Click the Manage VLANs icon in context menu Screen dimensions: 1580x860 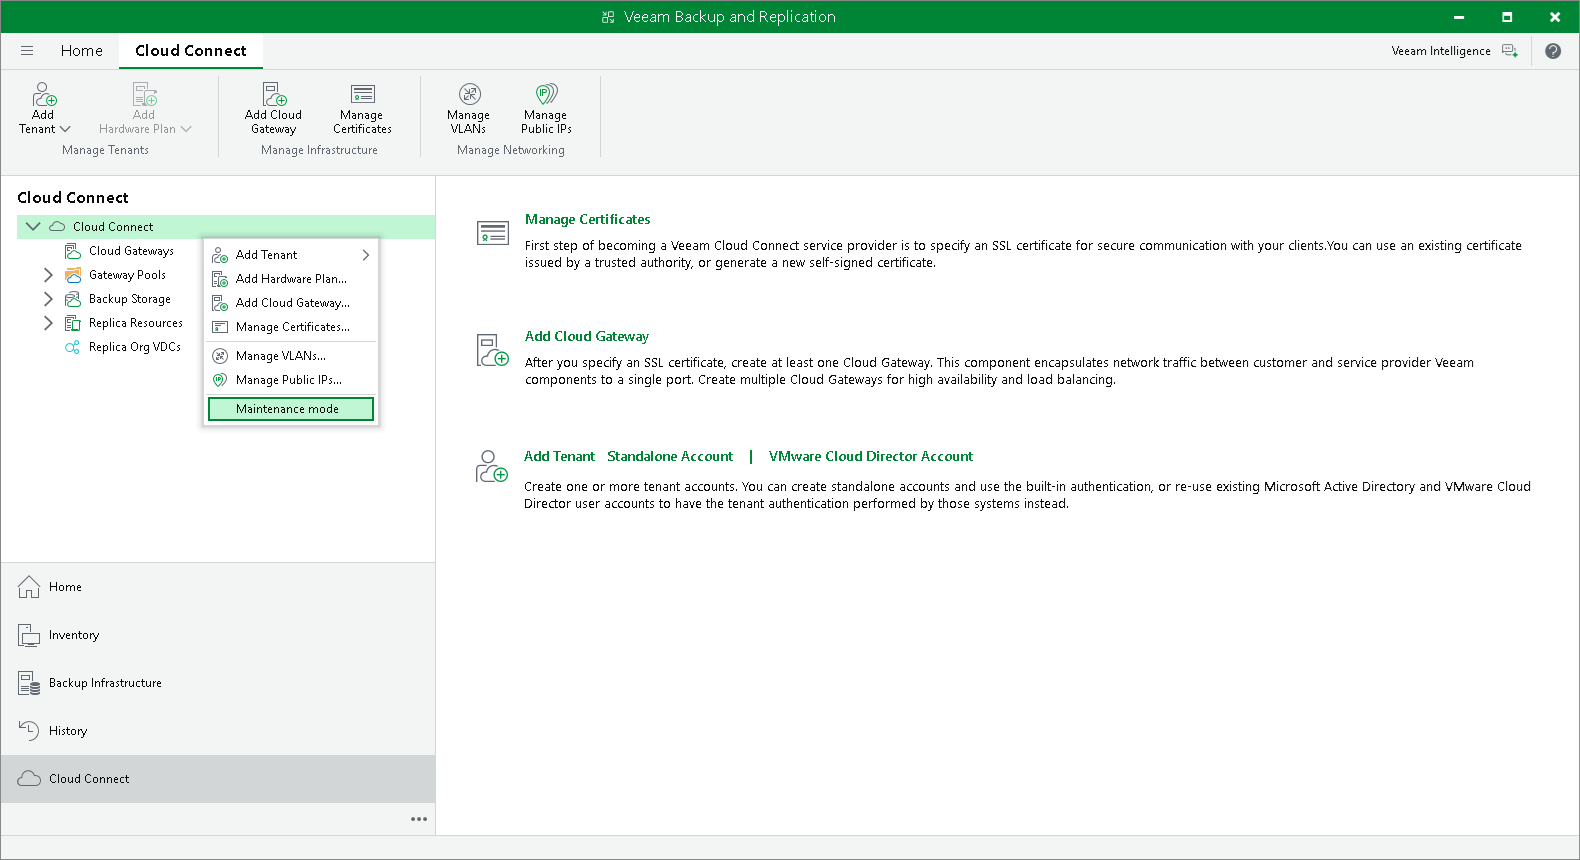point(220,356)
